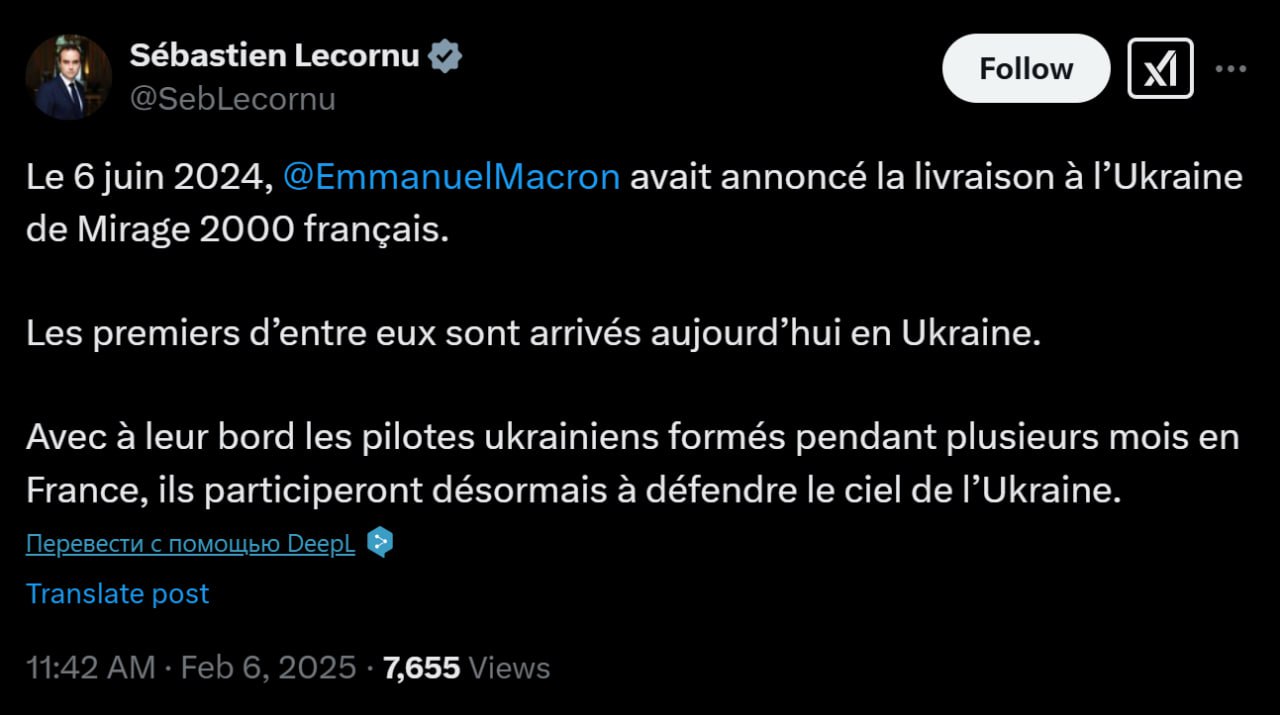Click the 7,655 view count number
The image size is (1280, 715).
[x=422, y=667]
